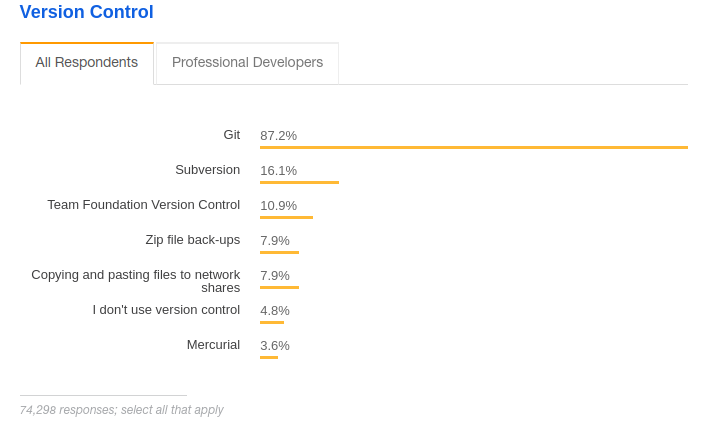718x441 pixels.
Task: Click the Zip file back-ups bar
Action: (x=279, y=253)
